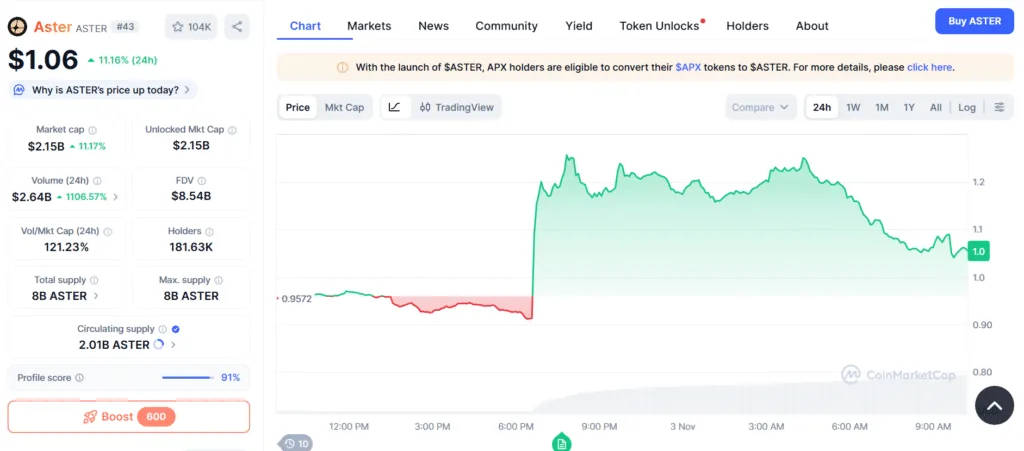Open the Holders tab
The height and width of the screenshot is (451, 1024).
tap(747, 26)
